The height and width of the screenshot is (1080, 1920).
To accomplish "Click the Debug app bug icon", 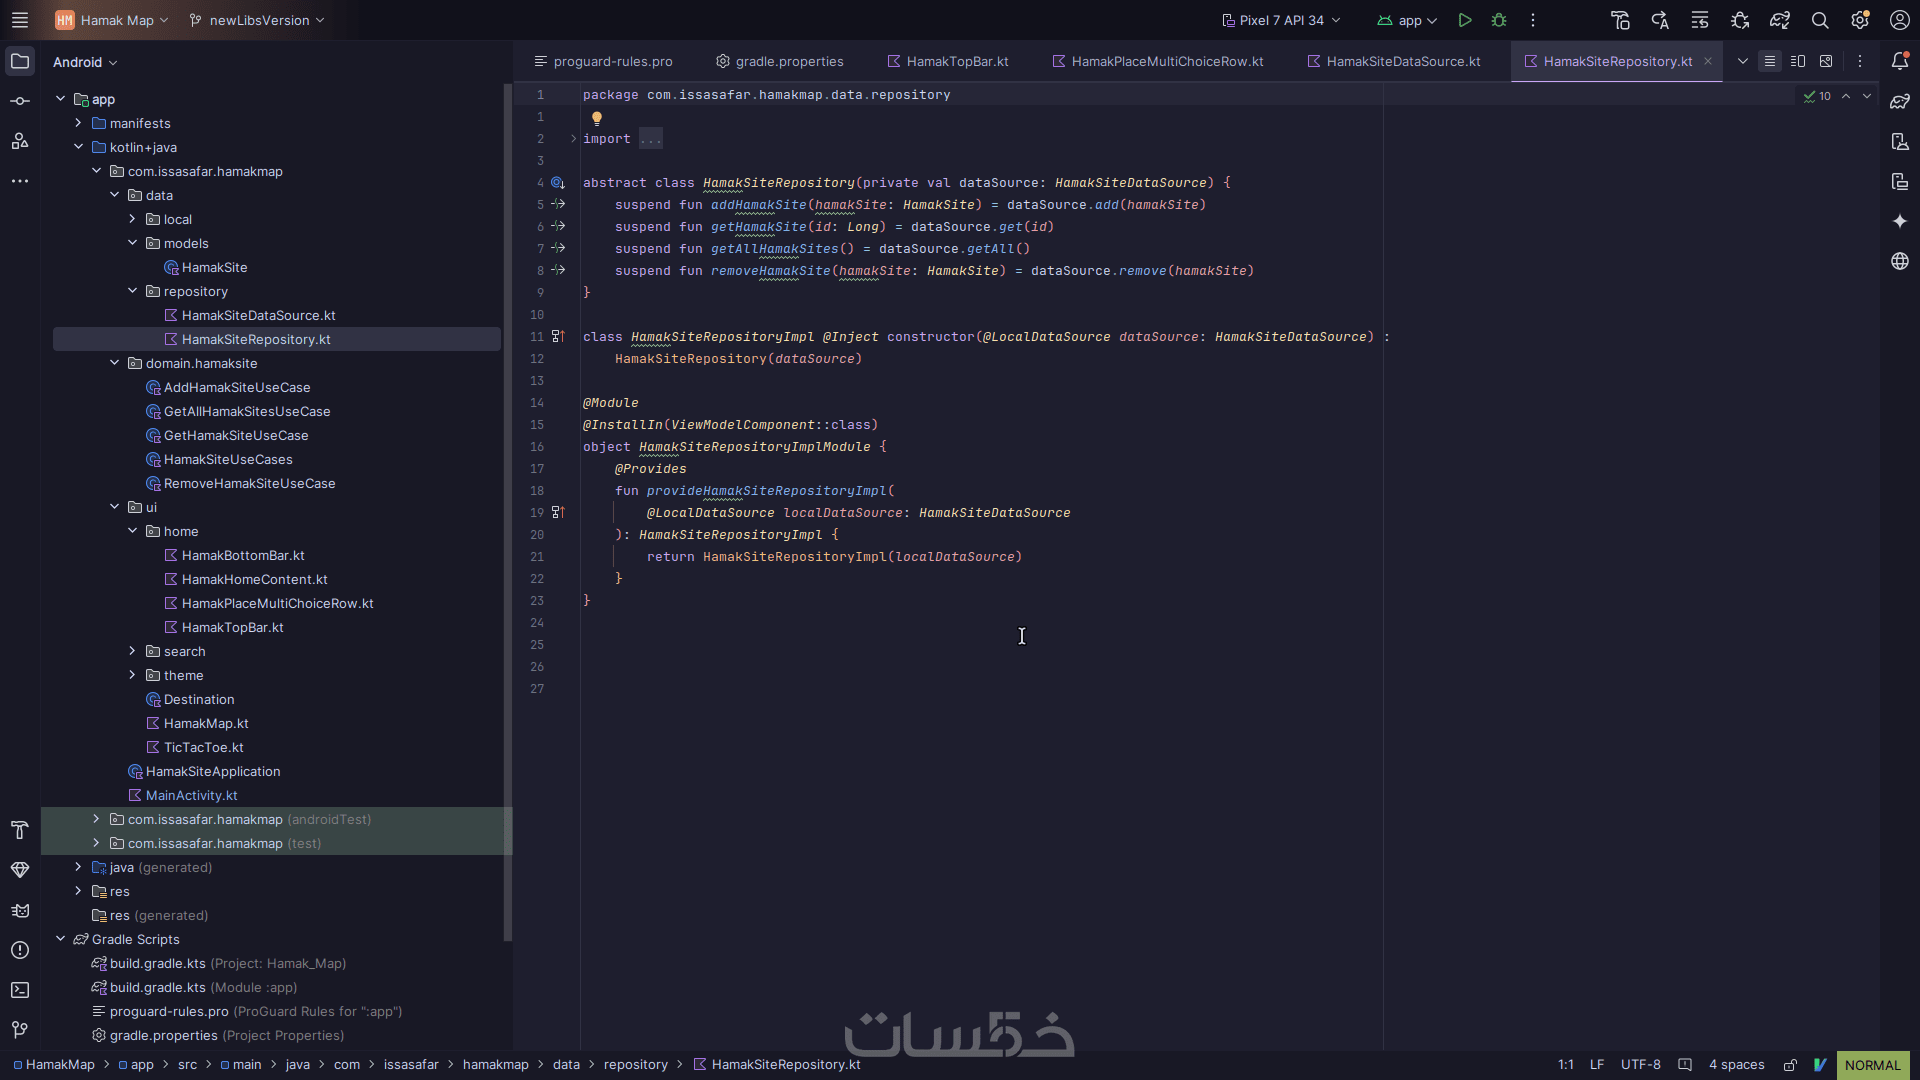I will (x=1498, y=20).
